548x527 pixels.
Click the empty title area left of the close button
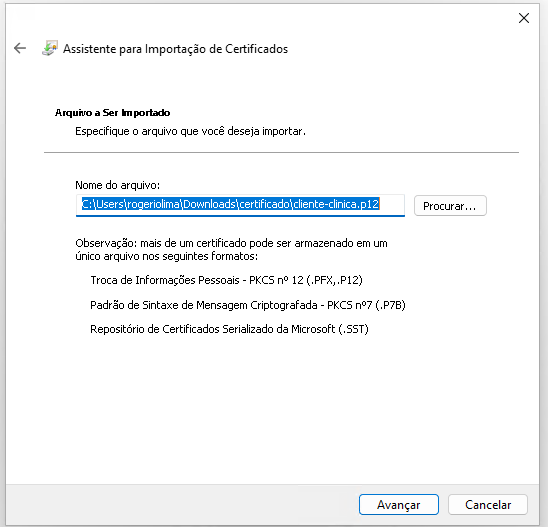pyautogui.click(x=402, y=18)
